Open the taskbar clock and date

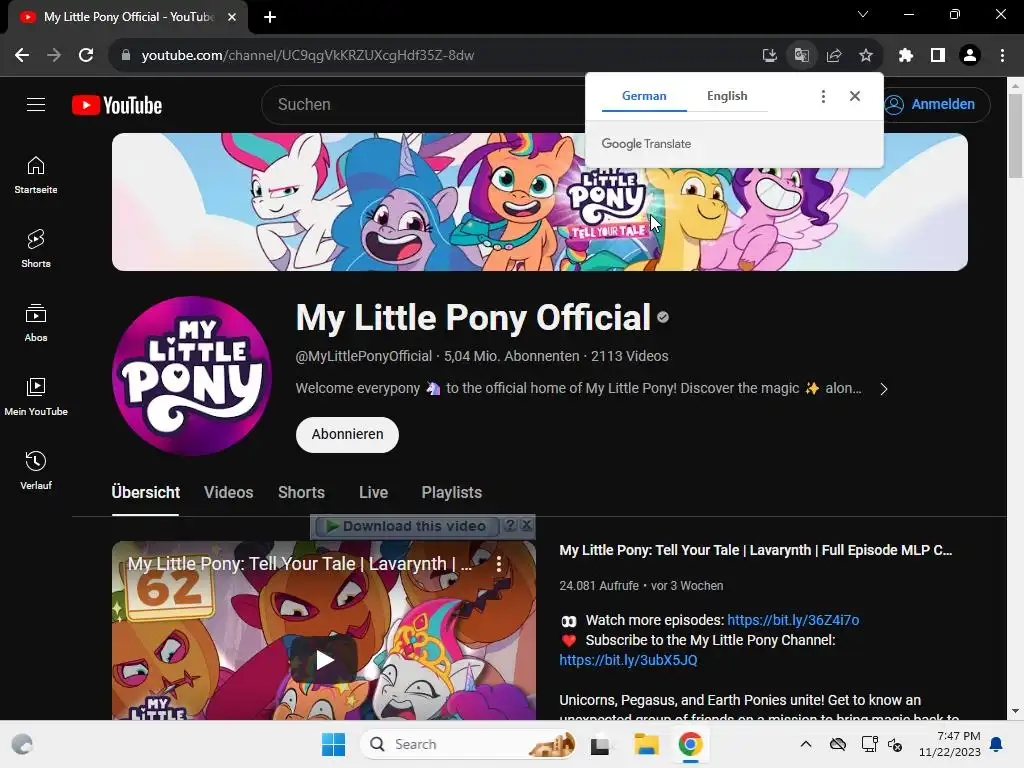pyautogui.click(x=949, y=744)
